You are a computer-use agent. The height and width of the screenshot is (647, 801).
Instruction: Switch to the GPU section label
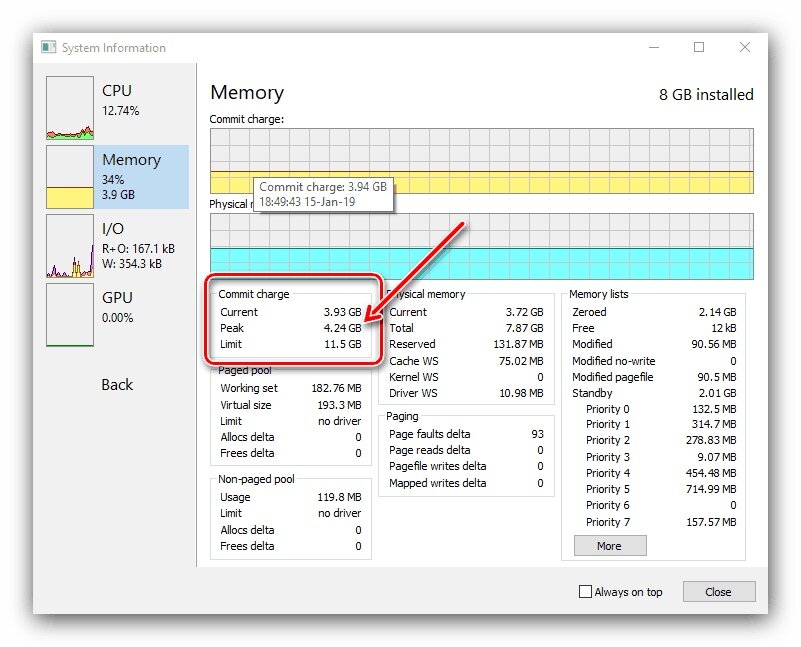(x=117, y=297)
